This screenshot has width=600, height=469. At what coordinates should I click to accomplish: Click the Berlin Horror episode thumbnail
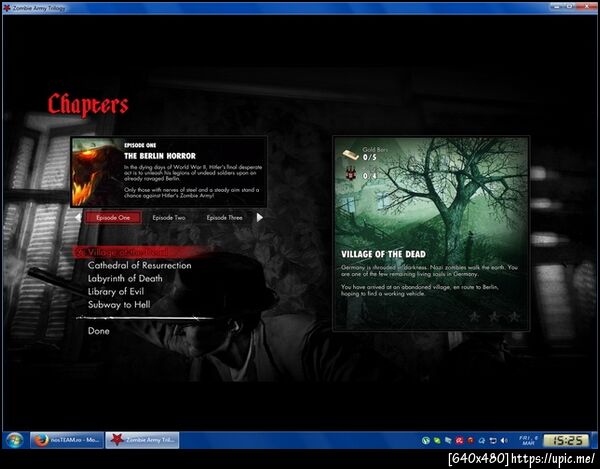click(x=96, y=172)
